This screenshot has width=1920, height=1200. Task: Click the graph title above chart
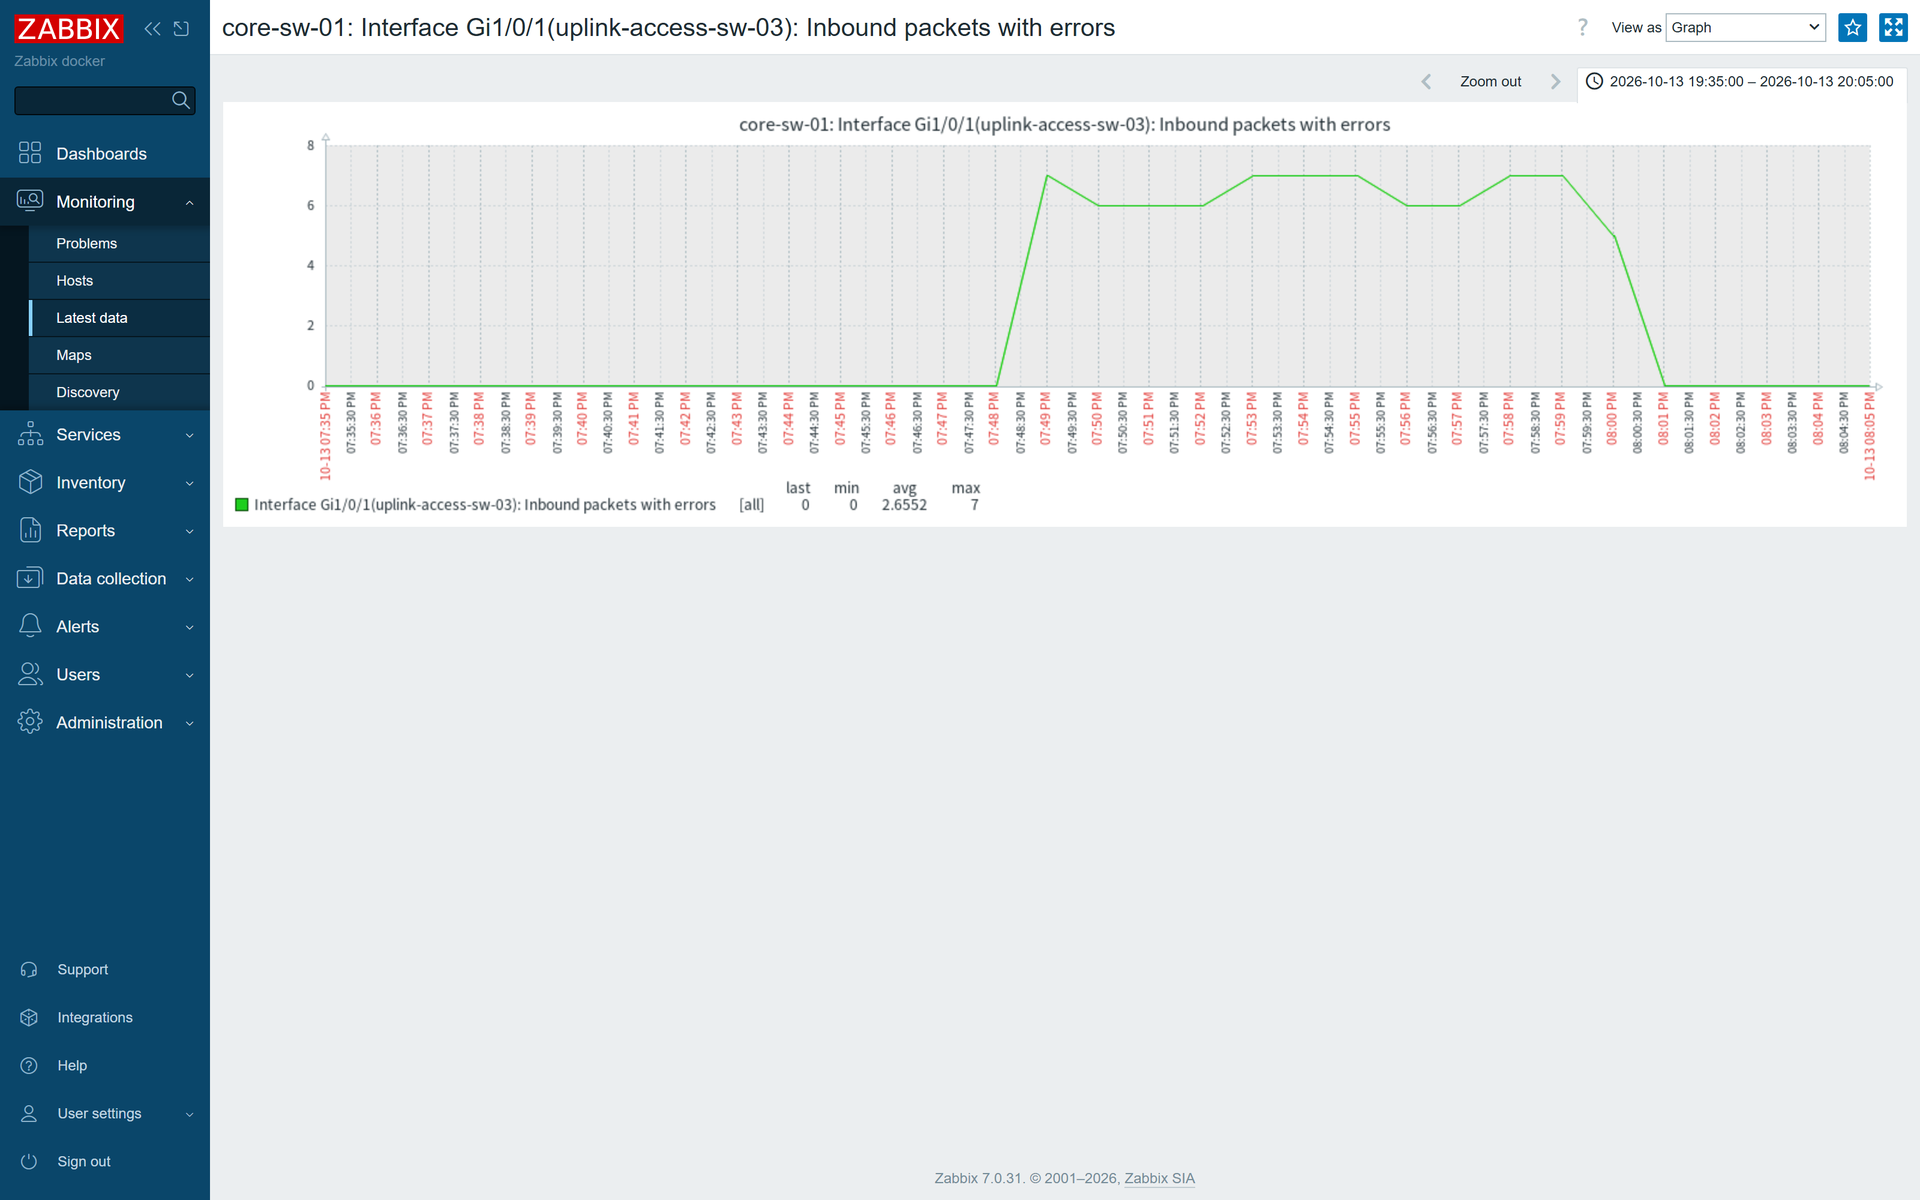point(1064,125)
